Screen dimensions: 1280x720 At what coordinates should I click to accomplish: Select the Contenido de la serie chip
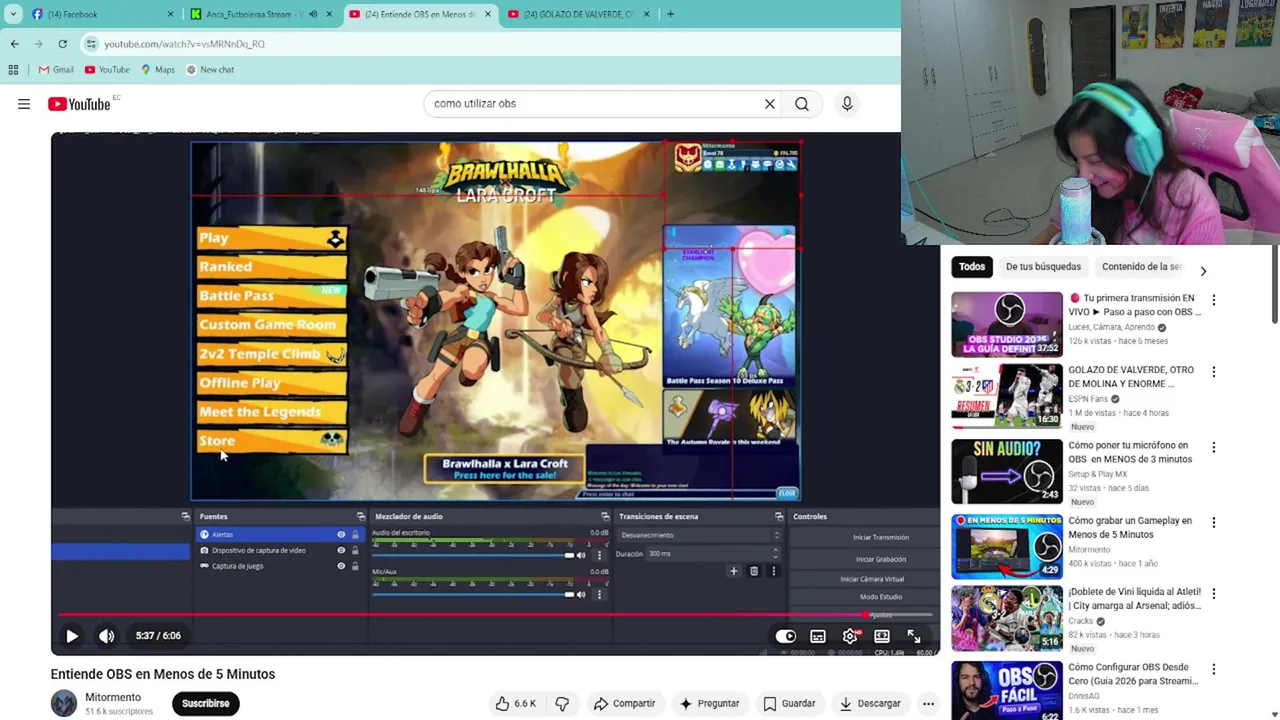[x=1142, y=267]
